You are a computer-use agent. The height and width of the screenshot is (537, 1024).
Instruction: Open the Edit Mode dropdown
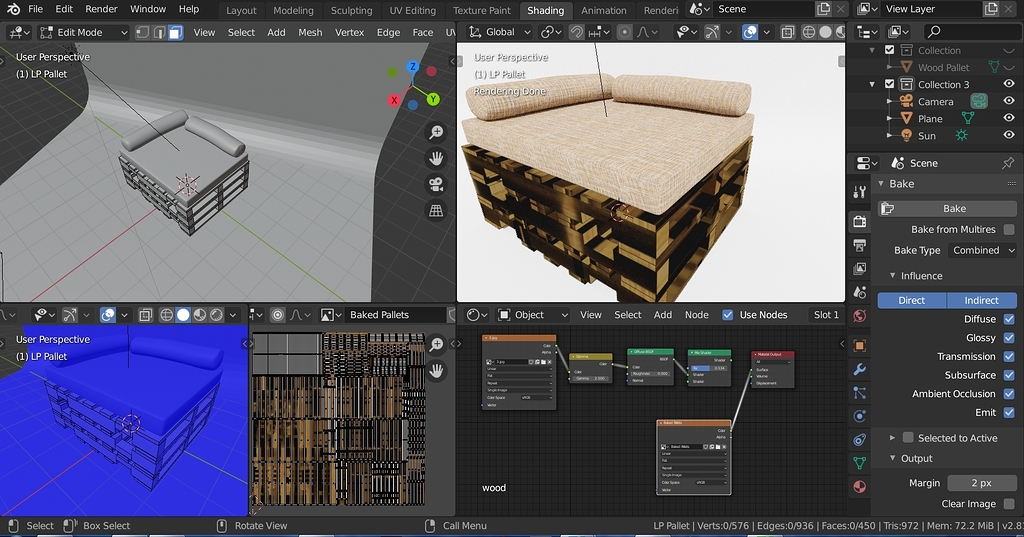[x=83, y=32]
